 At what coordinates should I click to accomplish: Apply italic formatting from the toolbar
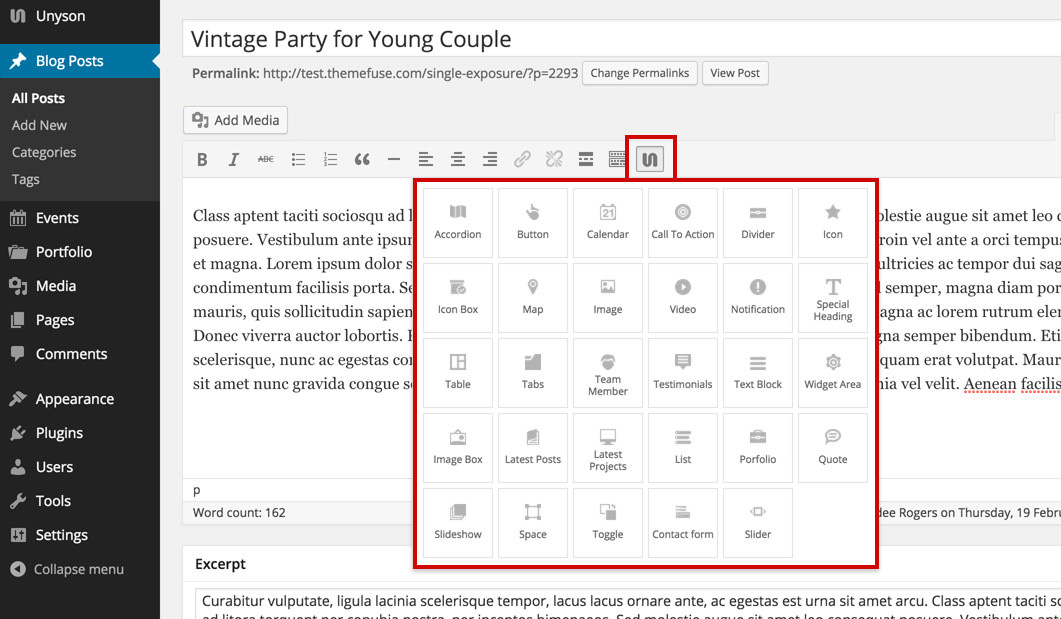[233, 160]
